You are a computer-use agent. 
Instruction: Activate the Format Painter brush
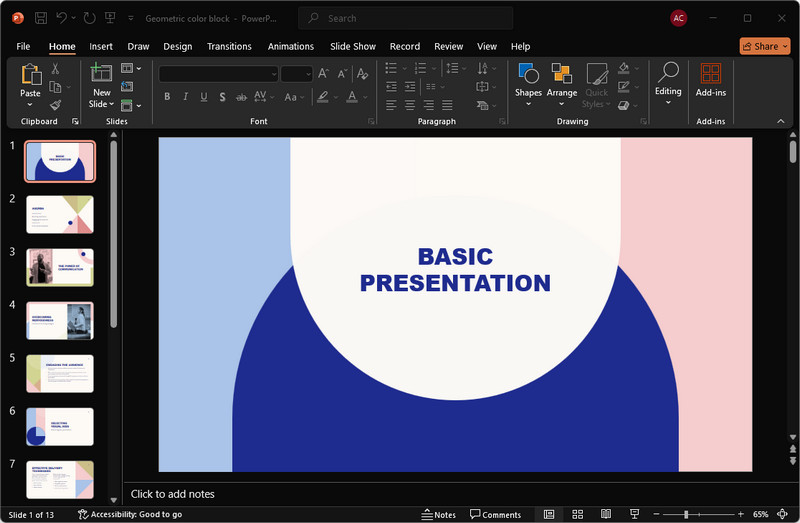coord(55,105)
